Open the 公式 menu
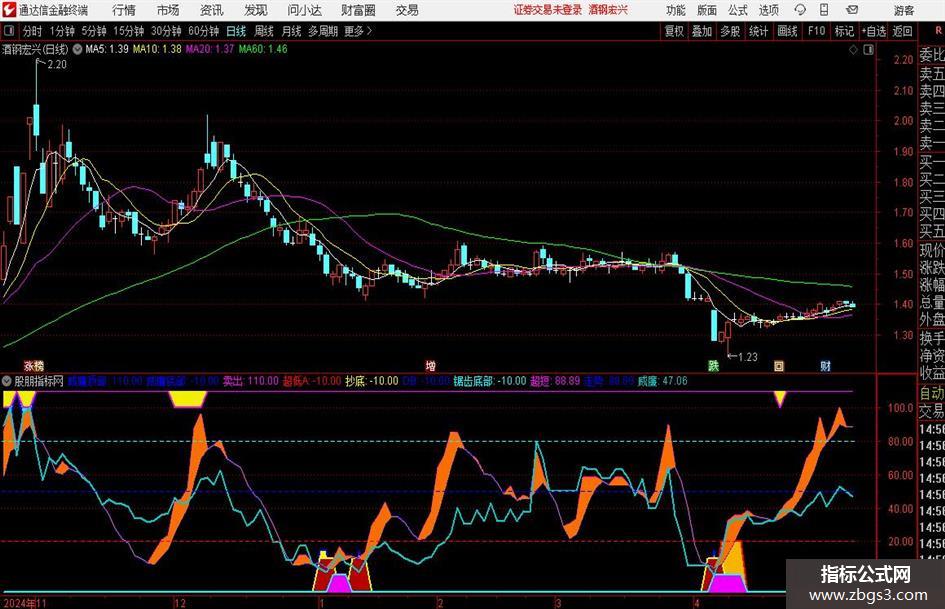945x609 pixels. coord(738,10)
